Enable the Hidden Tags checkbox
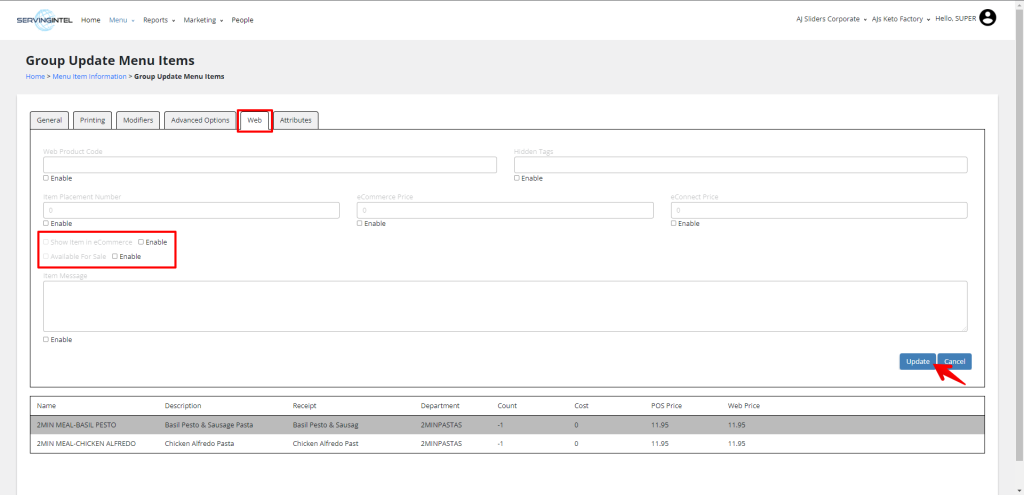Image resolution: width=1024 pixels, height=495 pixels. coord(517,178)
